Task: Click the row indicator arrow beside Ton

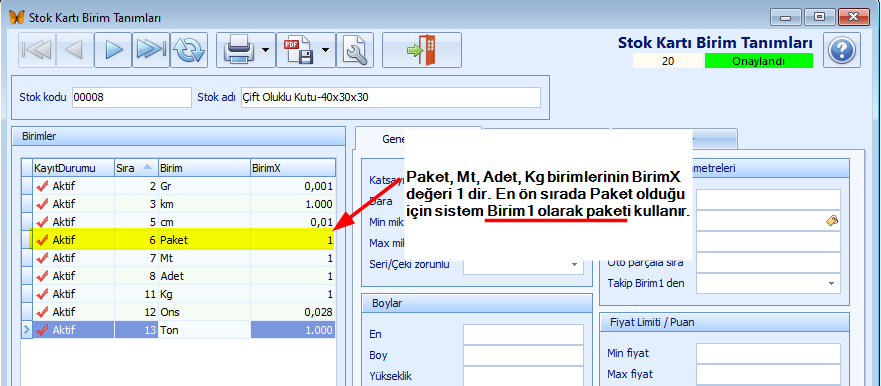Action: click(26, 330)
